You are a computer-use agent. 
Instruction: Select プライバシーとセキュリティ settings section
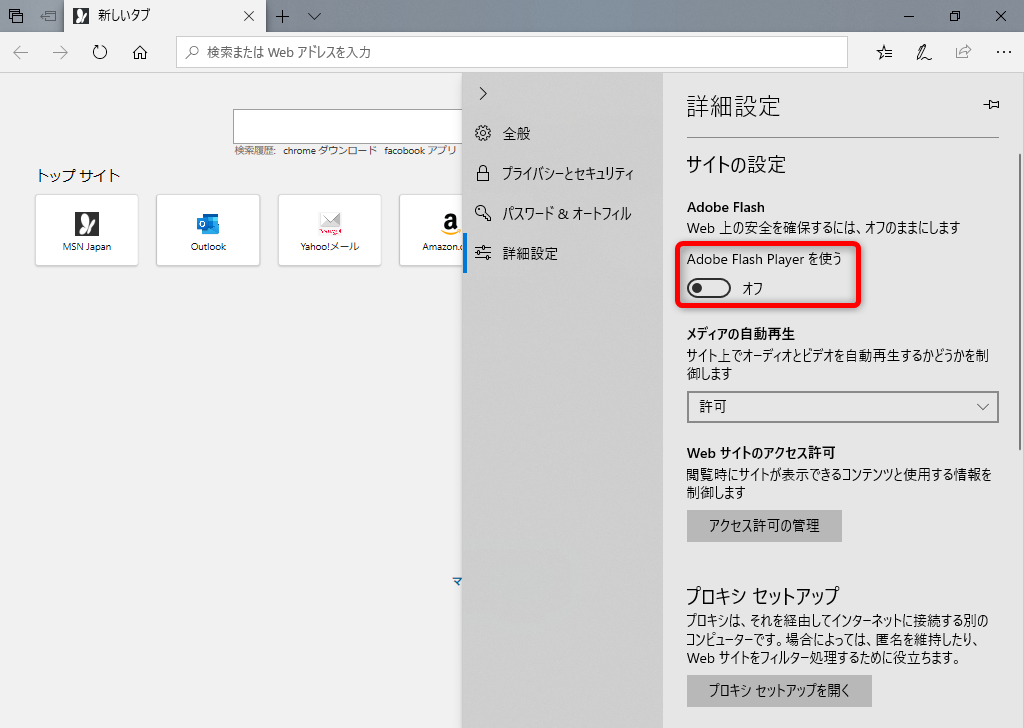pyautogui.click(x=555, y=172)
